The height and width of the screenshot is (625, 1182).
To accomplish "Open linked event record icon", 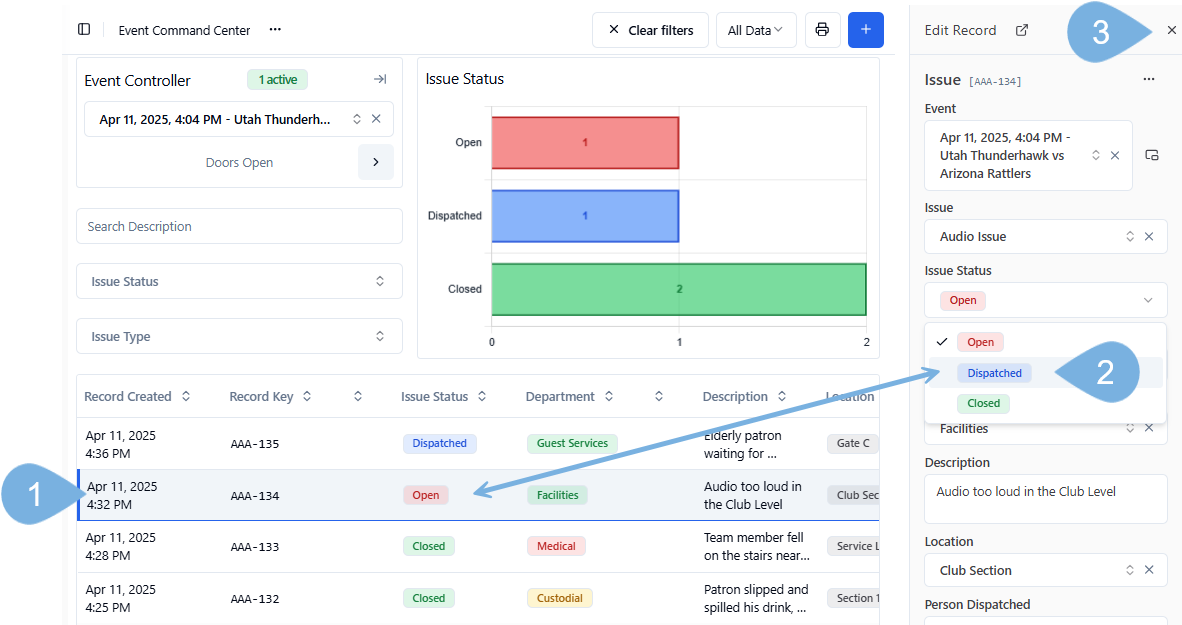I will coord(1152,155).
